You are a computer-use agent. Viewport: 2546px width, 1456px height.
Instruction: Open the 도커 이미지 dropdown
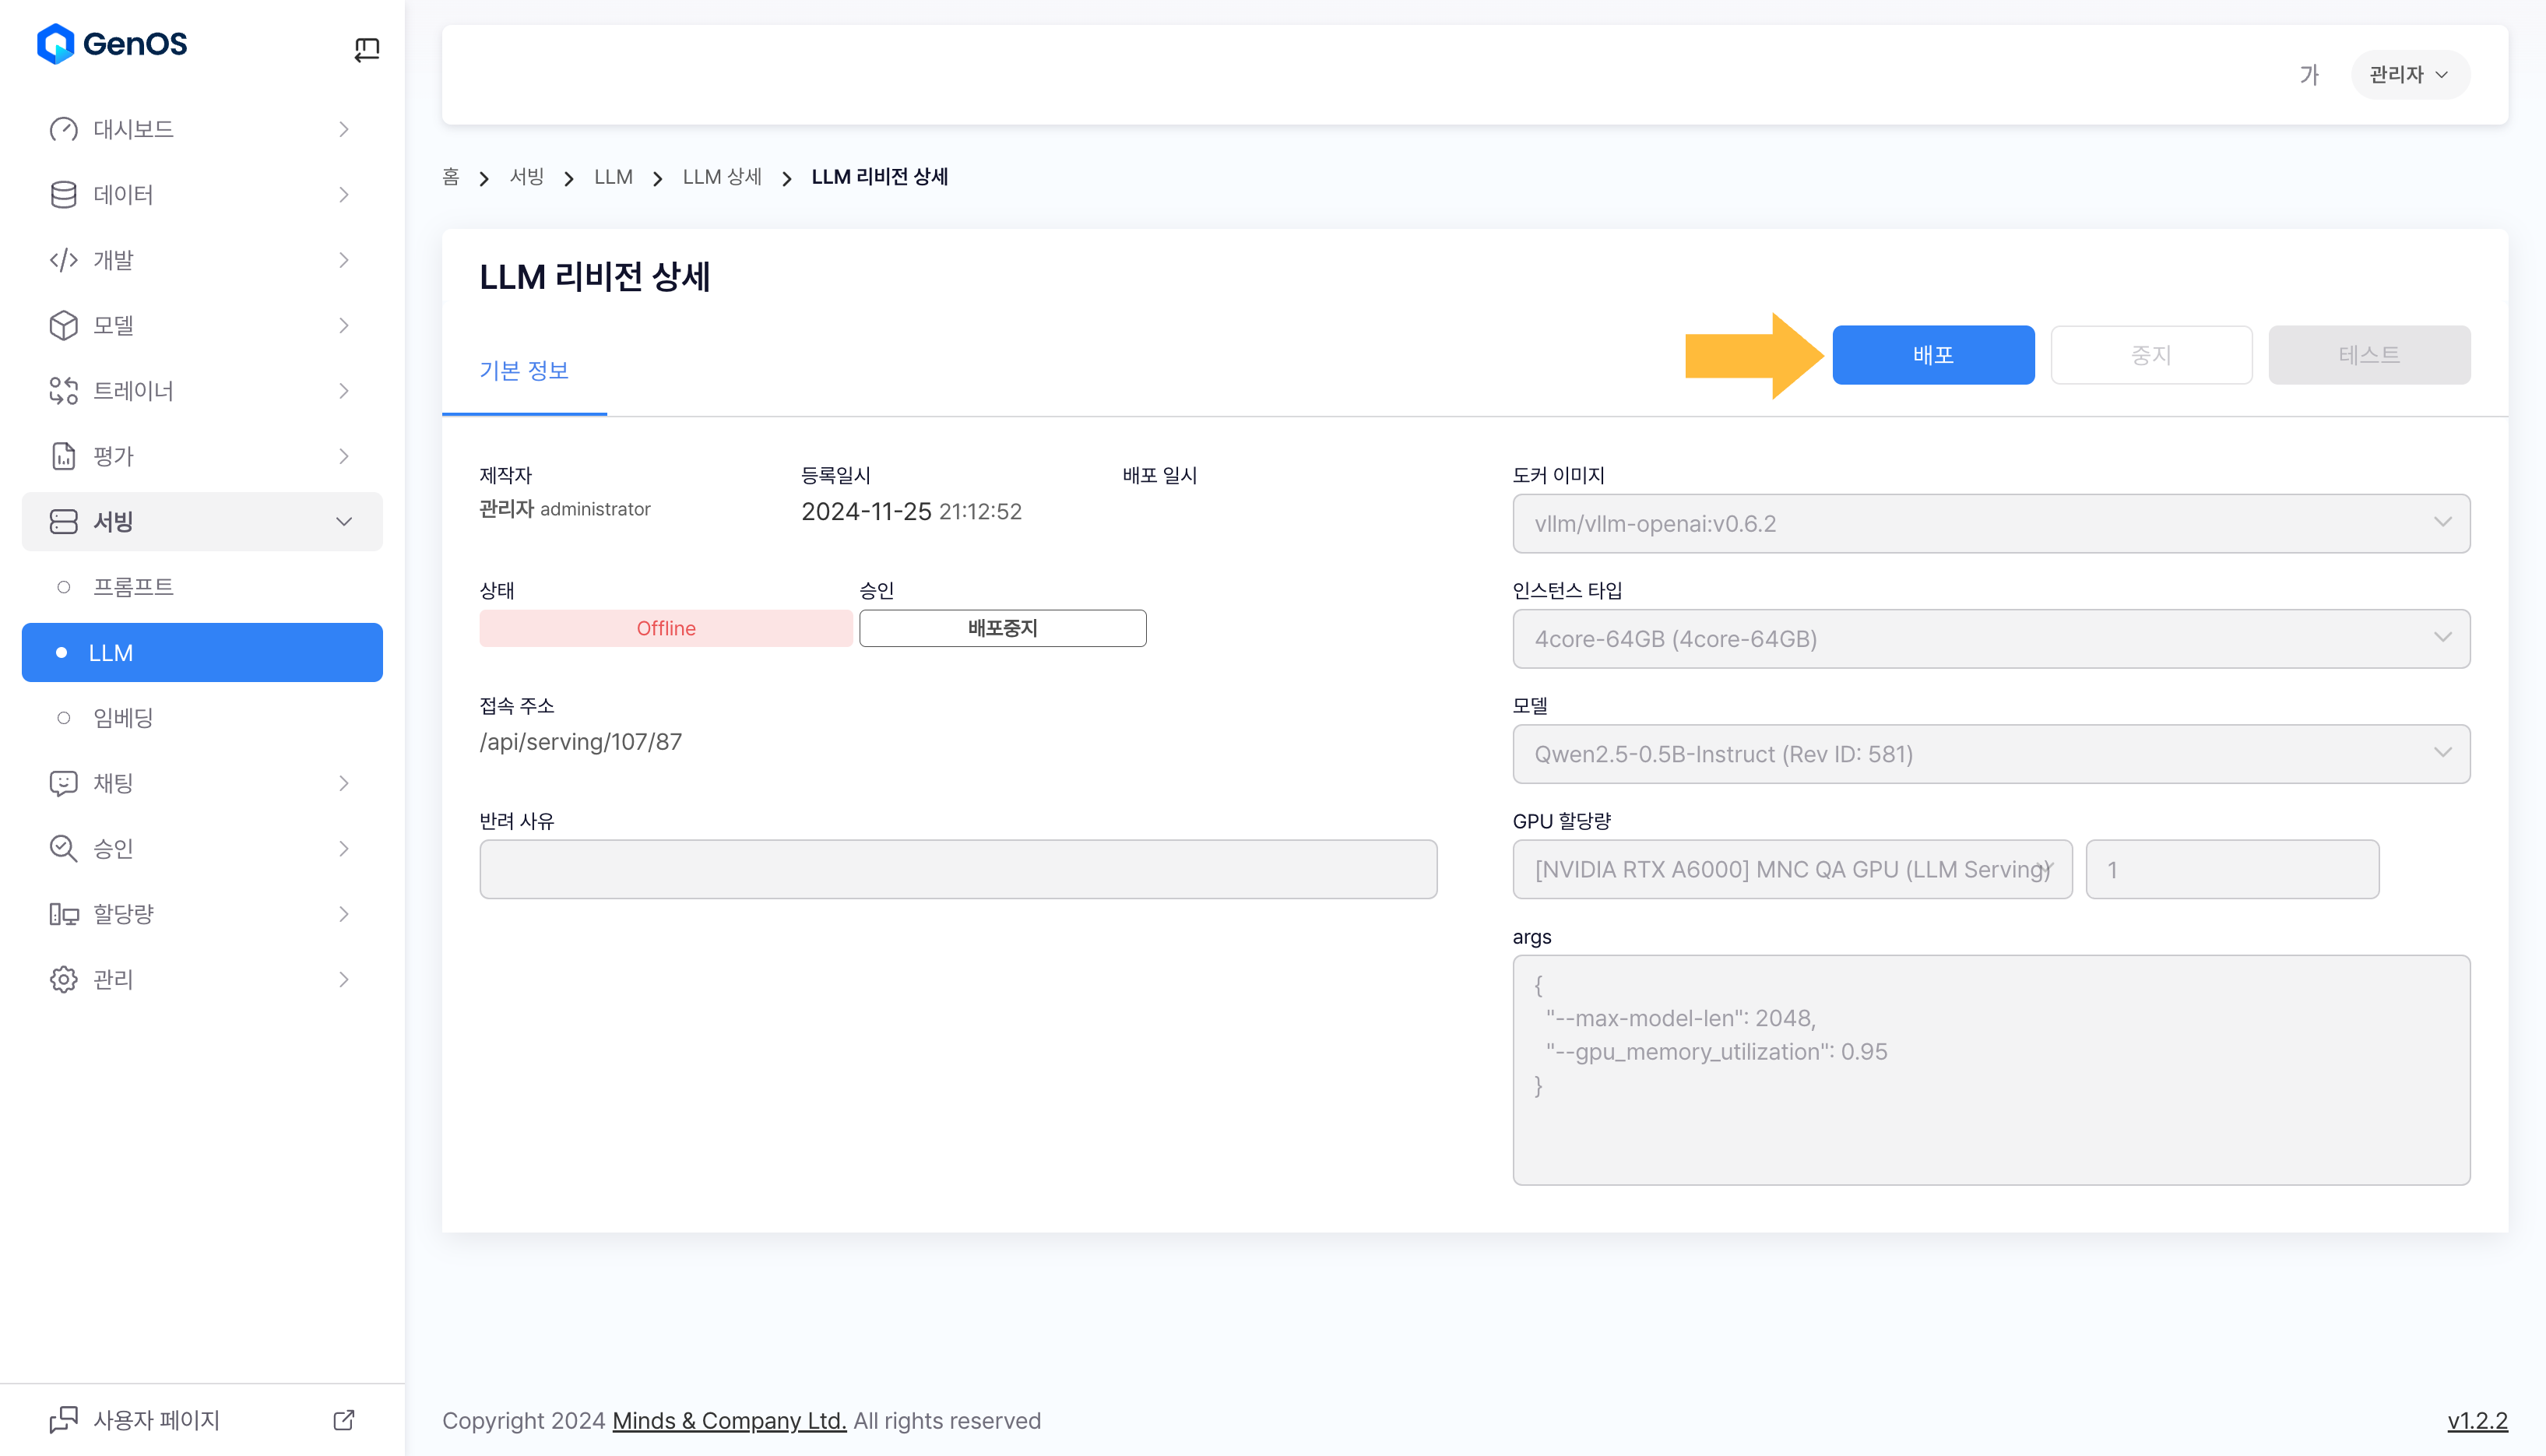(x=1990, y=523)
